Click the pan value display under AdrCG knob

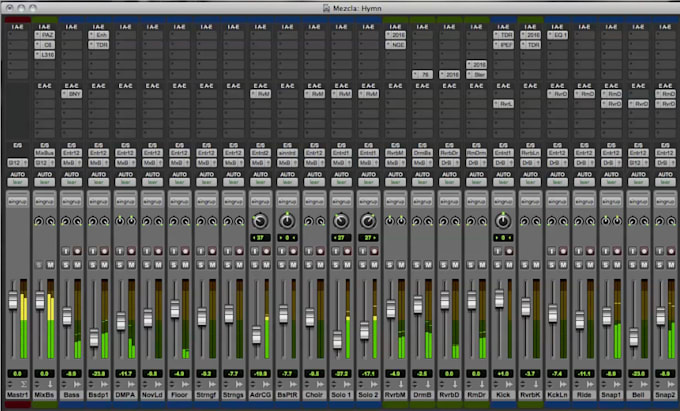(x=260, y=238)
